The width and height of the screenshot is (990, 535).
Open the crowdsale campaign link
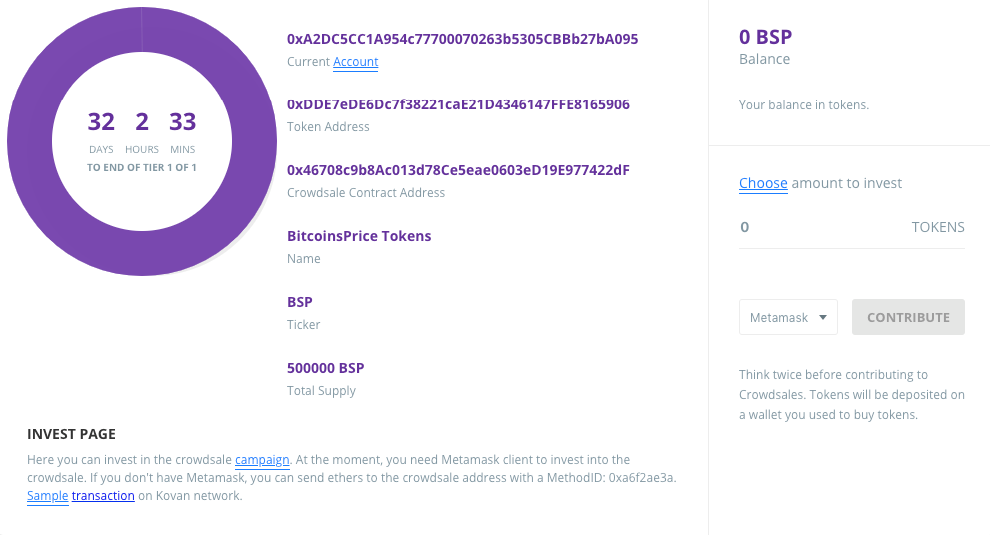click(262, 460)
